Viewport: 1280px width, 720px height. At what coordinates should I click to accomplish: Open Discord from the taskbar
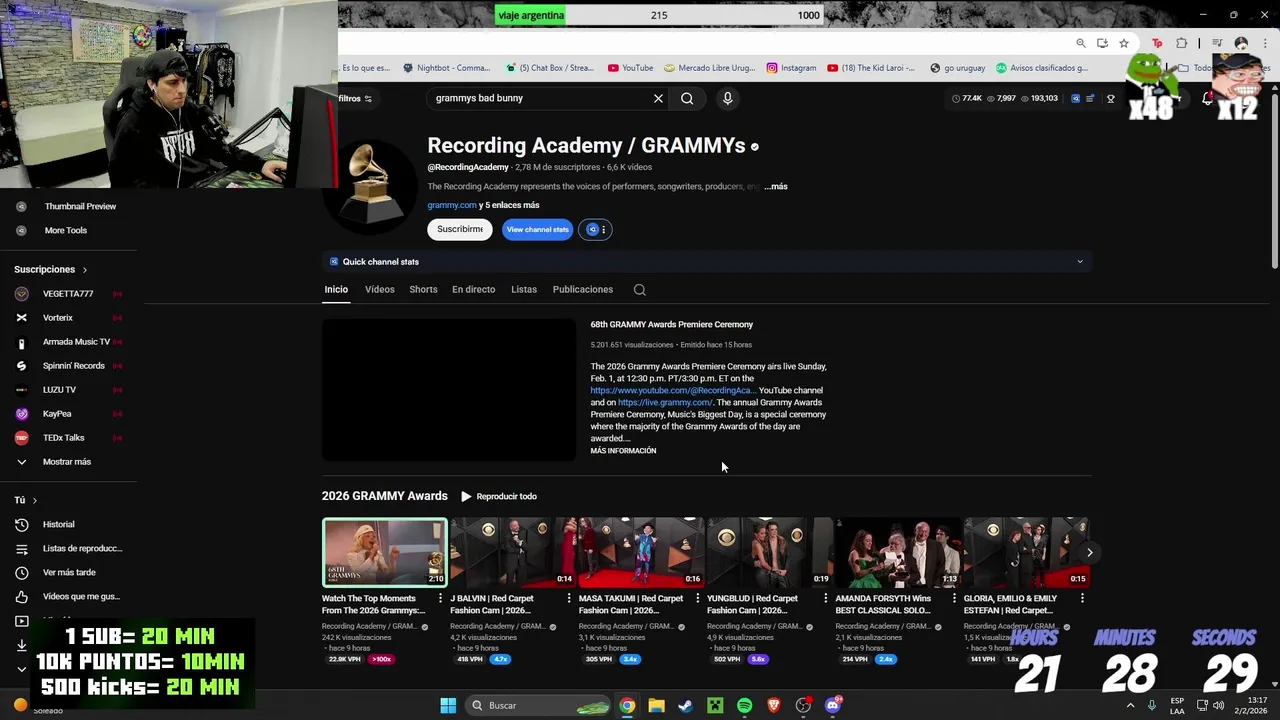point(833,705)
